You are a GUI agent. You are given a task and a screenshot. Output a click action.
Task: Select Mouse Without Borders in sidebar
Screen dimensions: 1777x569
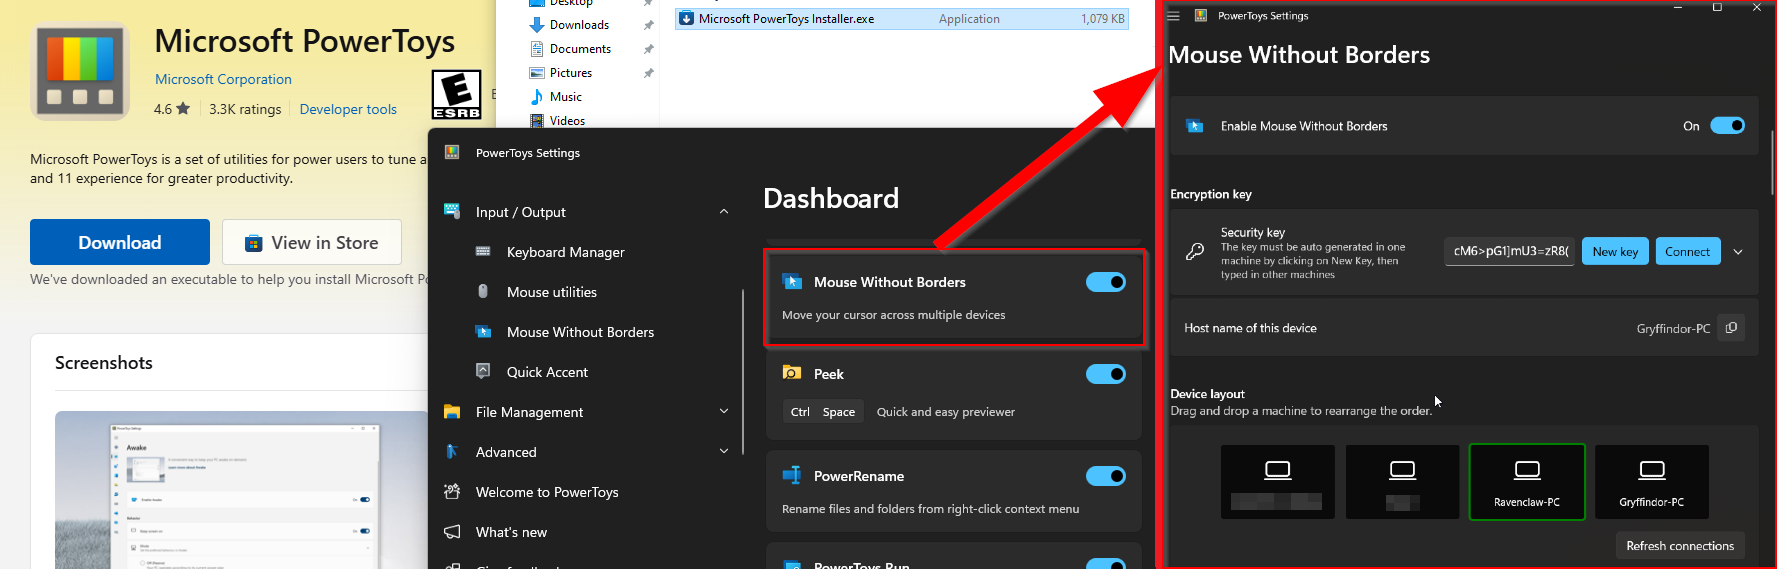coord(580,332)
